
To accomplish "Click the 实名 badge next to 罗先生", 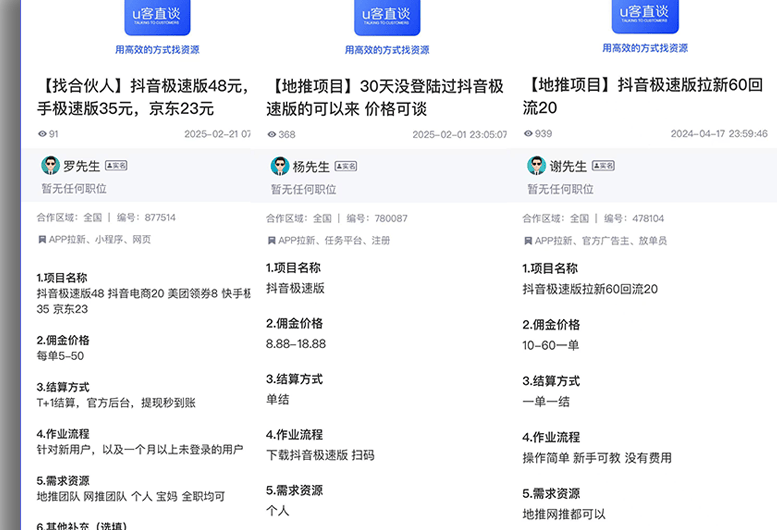I will pyautogui.click(x=115, y=166).
